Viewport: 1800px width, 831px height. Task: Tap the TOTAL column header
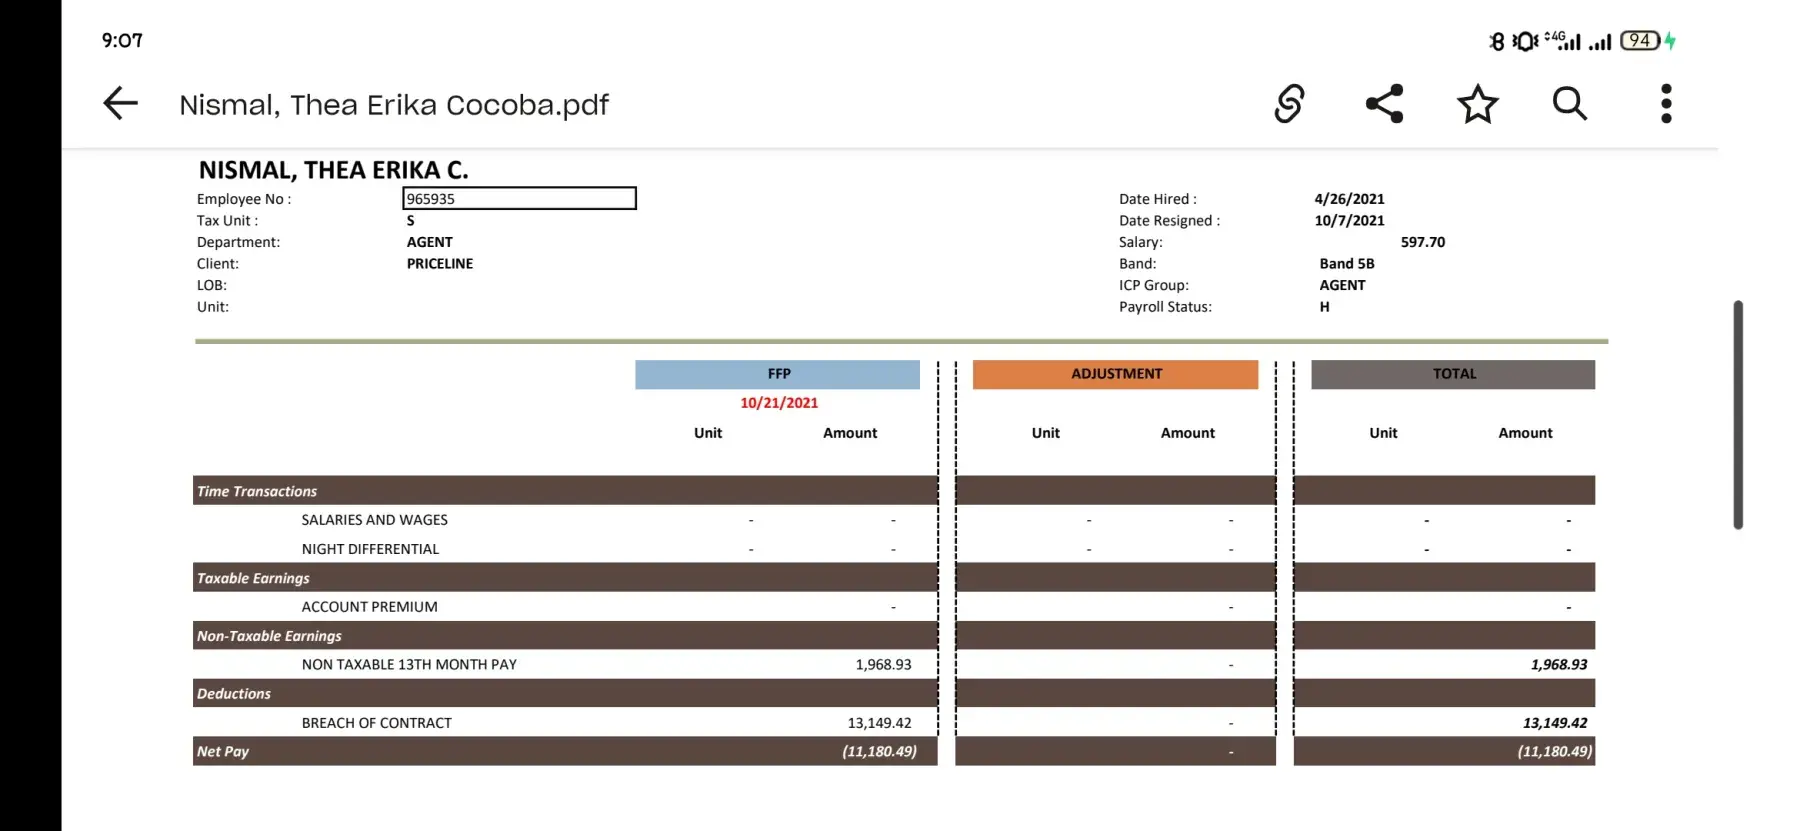pos(1454,374)
